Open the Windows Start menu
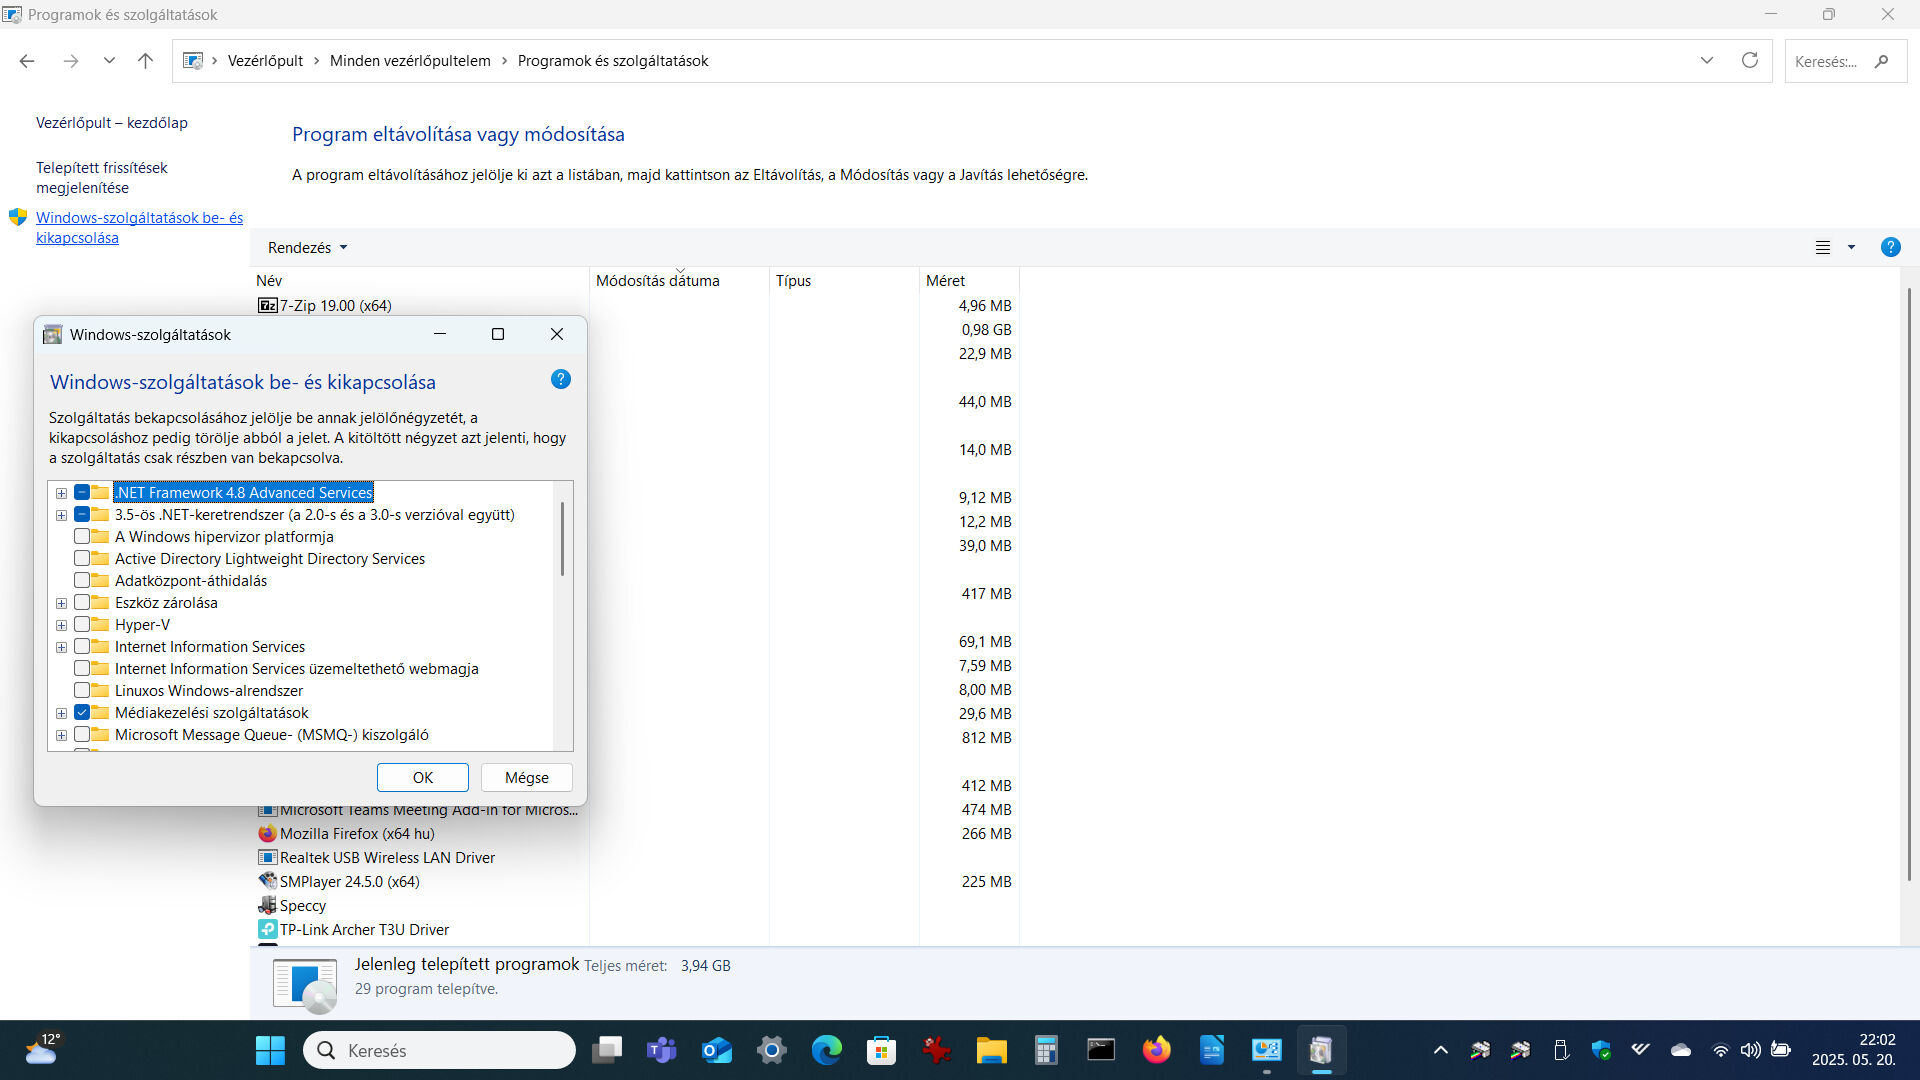The image size is (1920, 1080). [x=270, y=1050]
